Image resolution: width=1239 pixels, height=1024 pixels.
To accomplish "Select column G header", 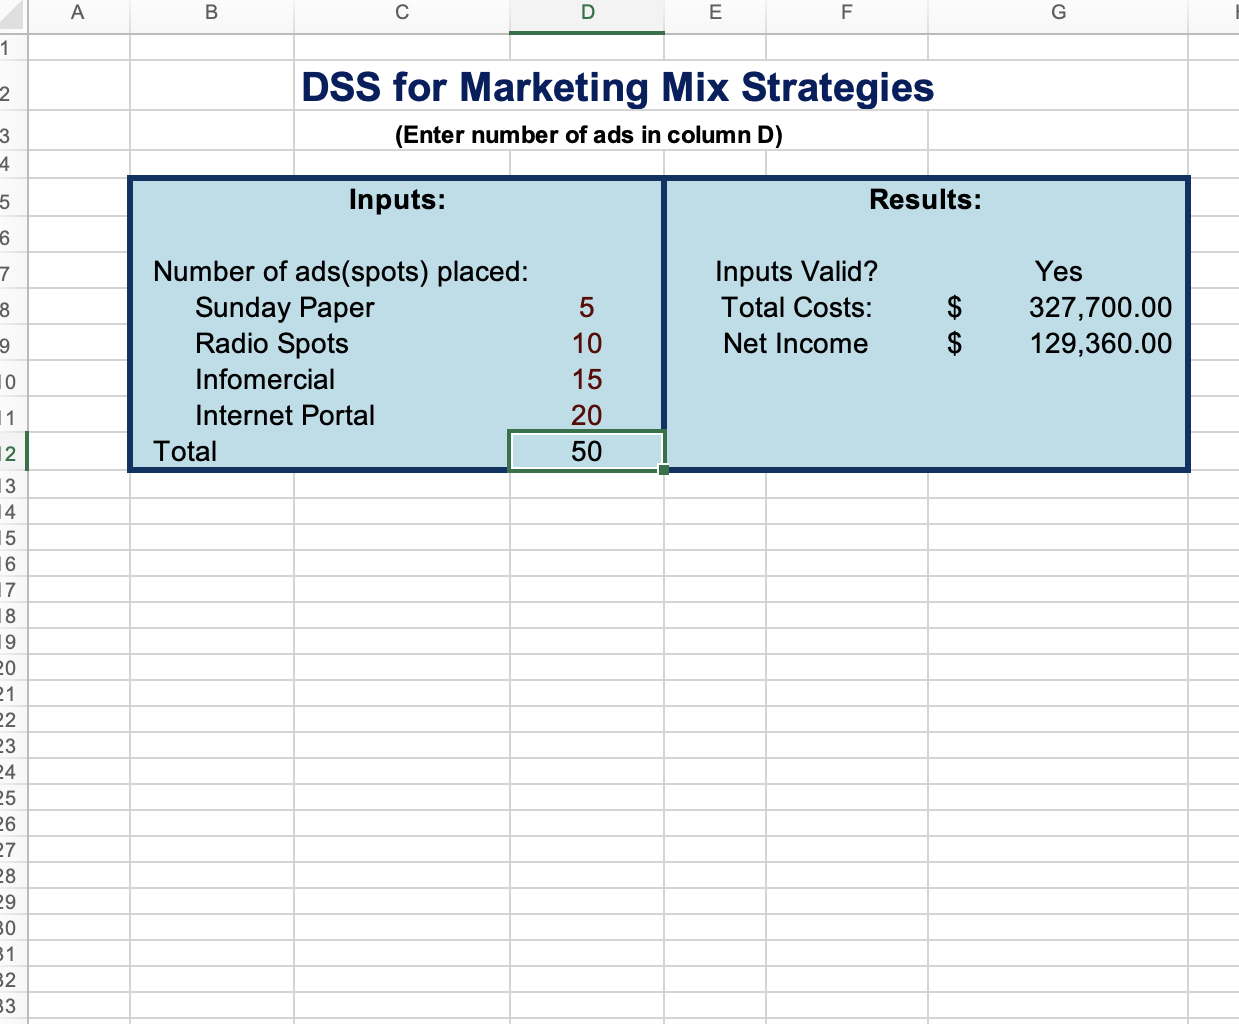I will 1058,13.
